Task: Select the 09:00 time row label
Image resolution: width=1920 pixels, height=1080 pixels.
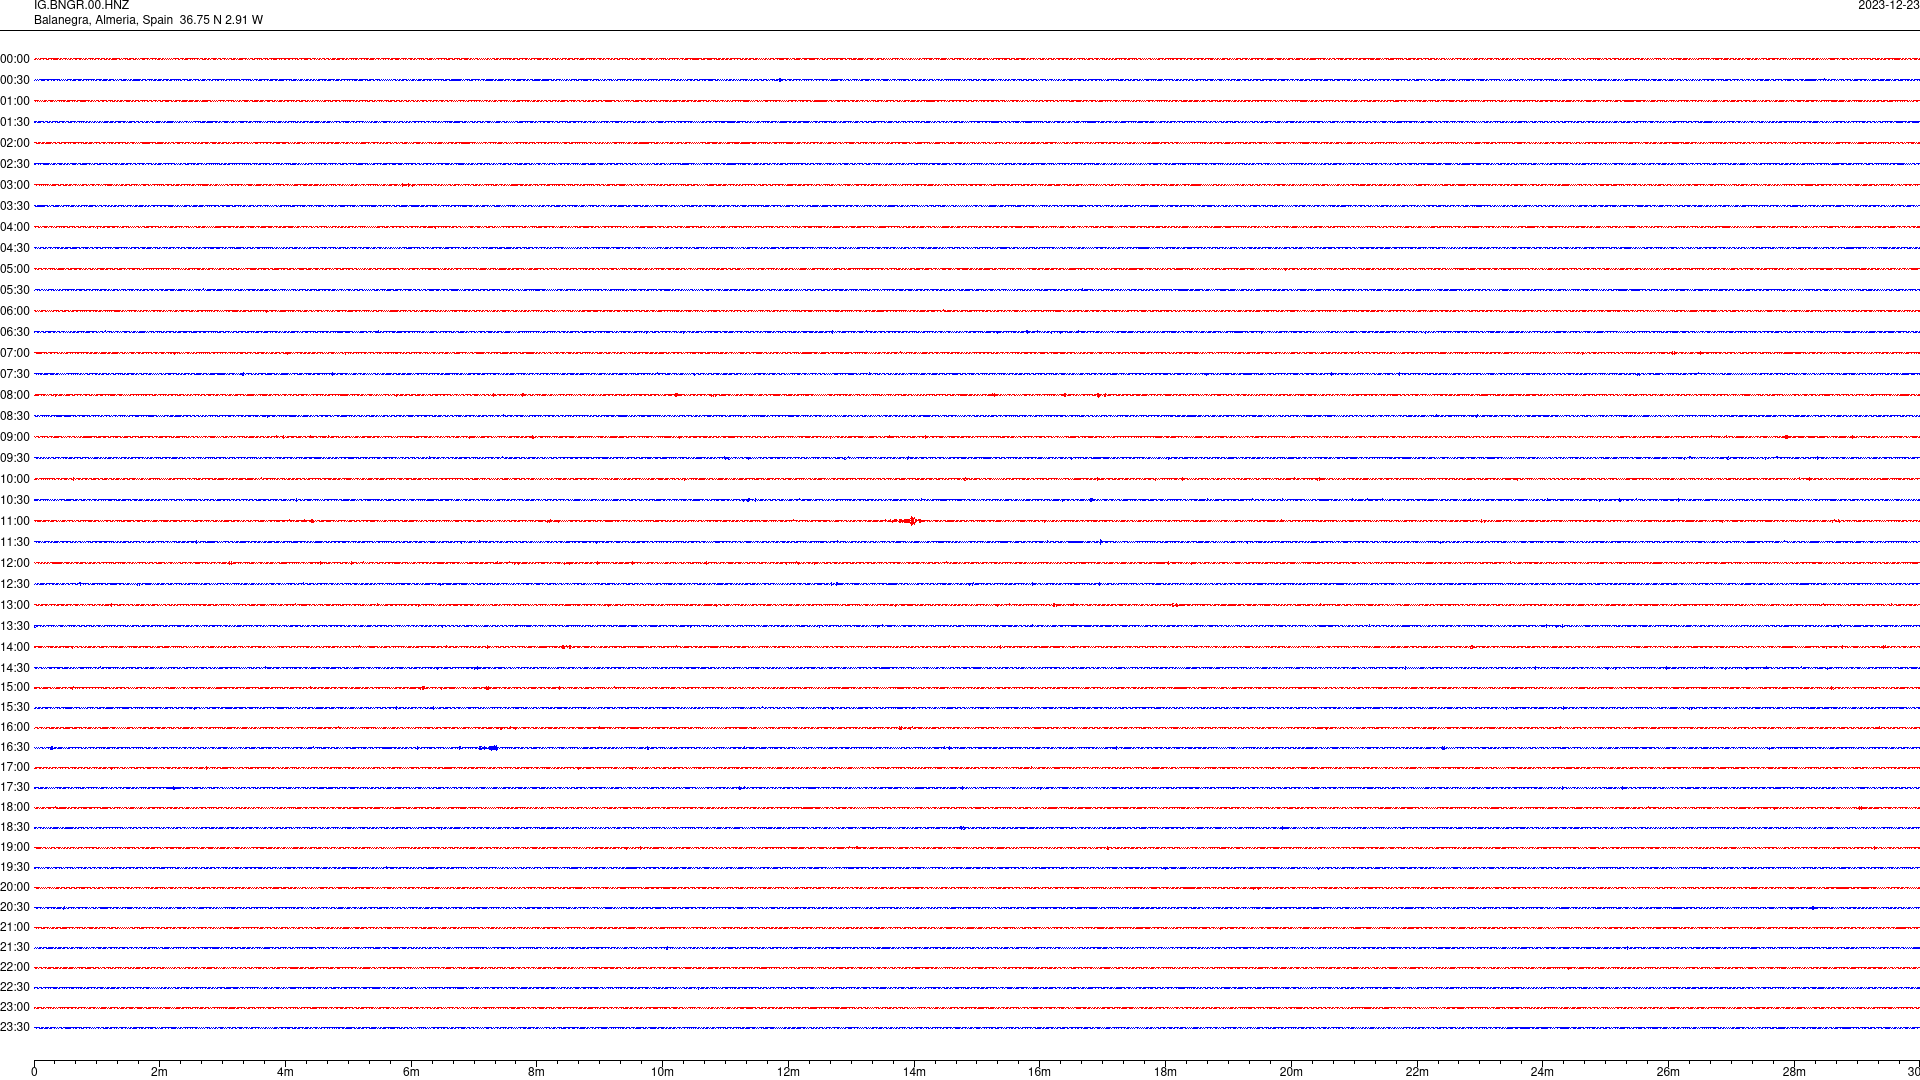Action: (x=15, y=437)
